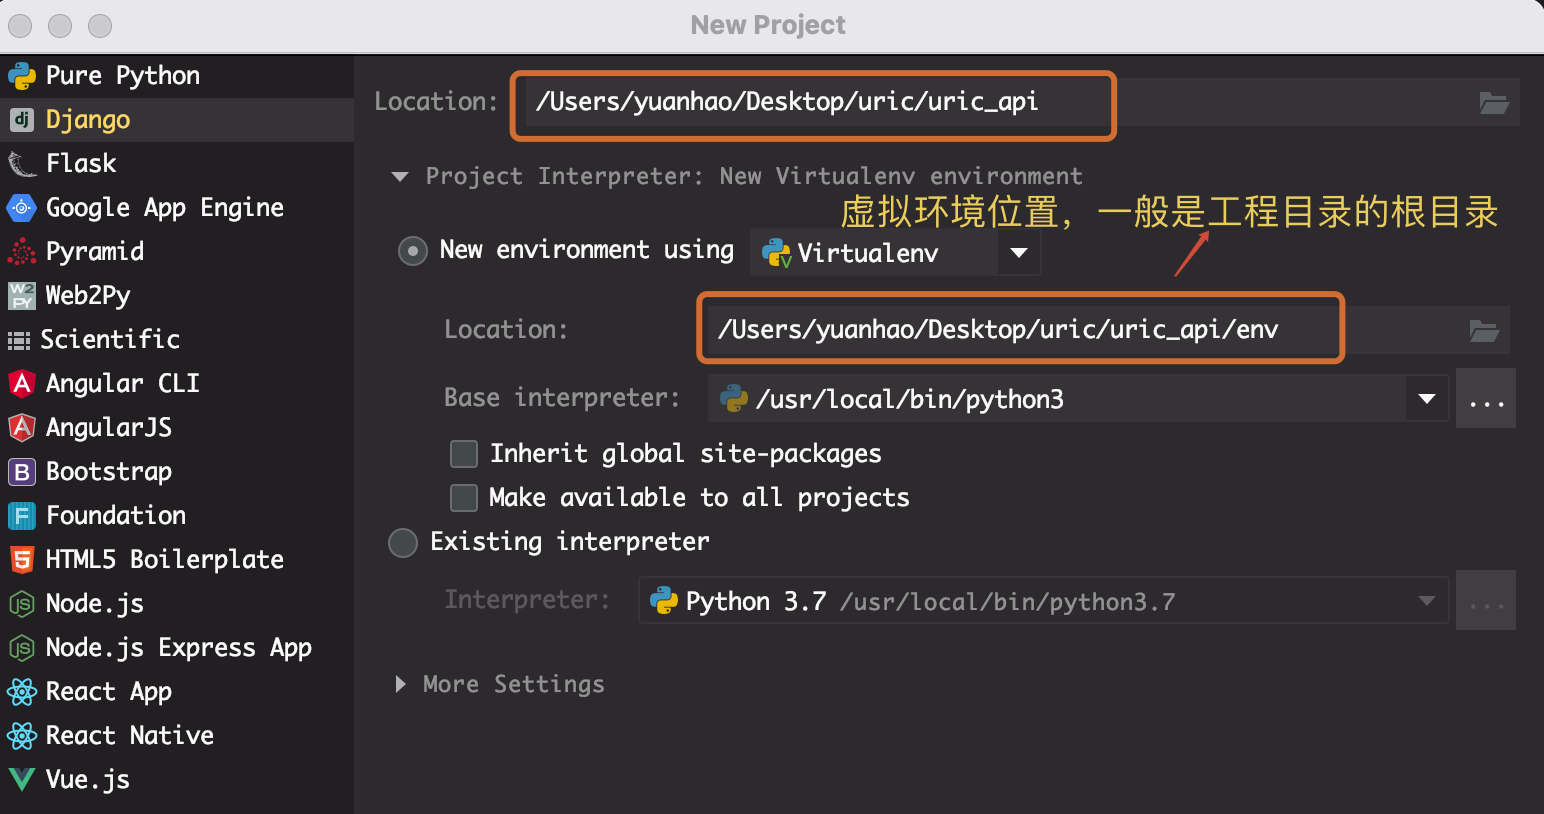The width and height of the screenshot is (1544, 814).
Task: Expand More Settings section
Action: (400, 684)
